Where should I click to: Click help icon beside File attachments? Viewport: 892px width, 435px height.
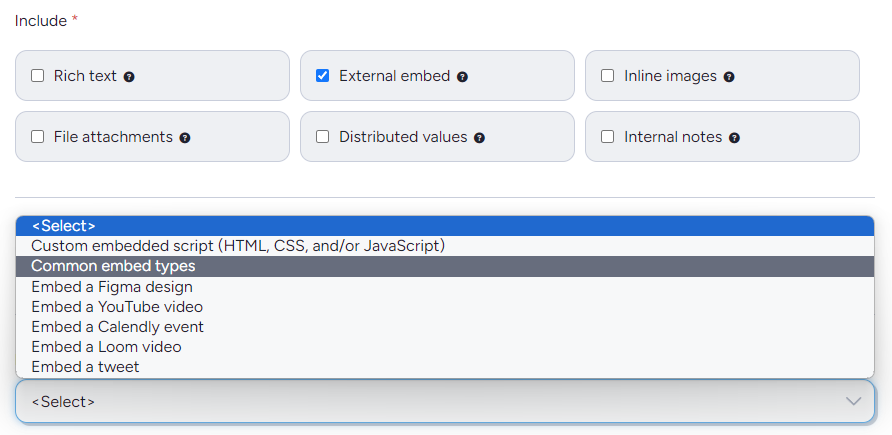coord(185,138)
